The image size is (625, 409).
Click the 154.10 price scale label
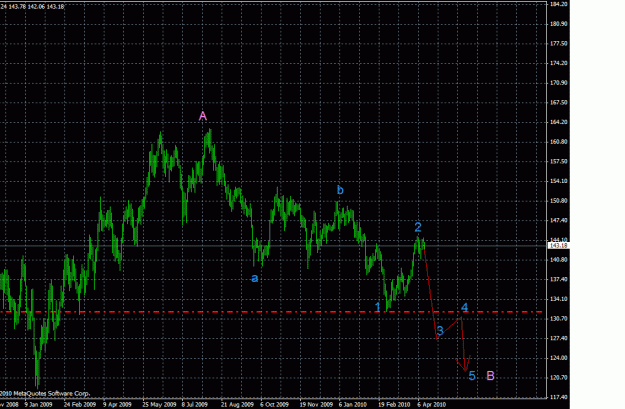pos(558,181)
